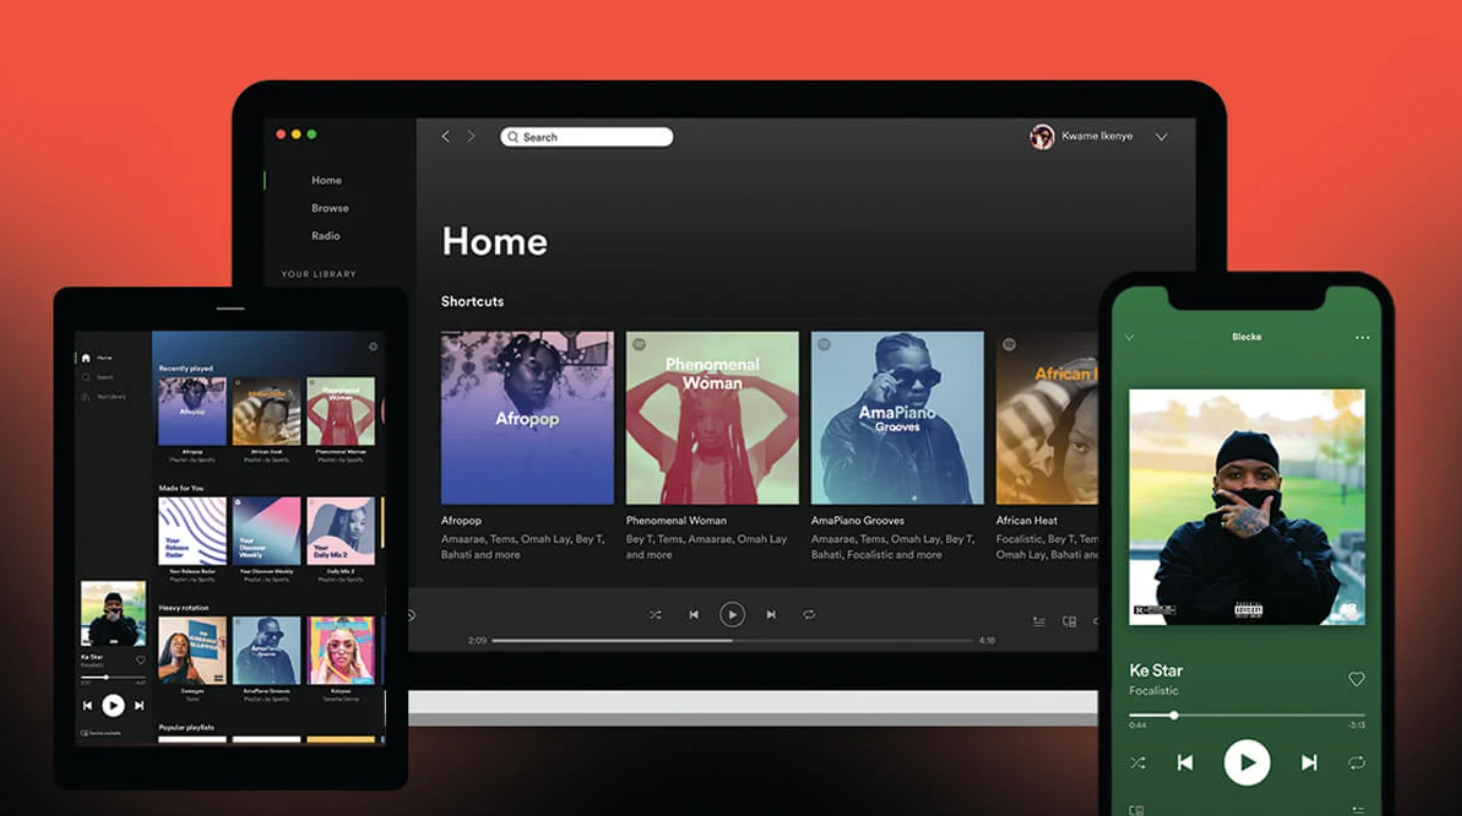Open connect-to-device icon on laptop player

[1069, 622]
